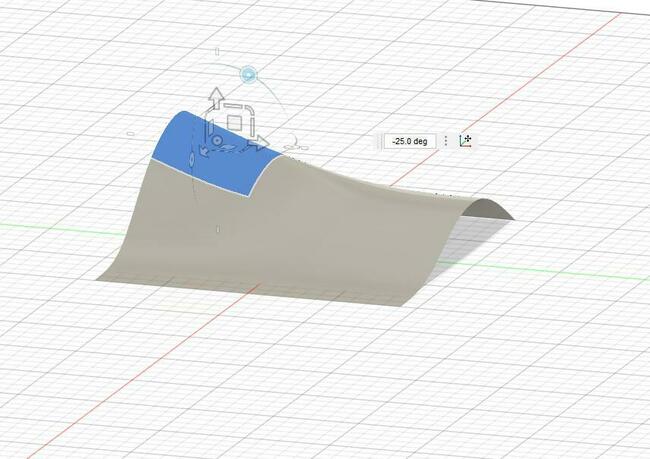This screenshot has height=459, width=650.
Task: Click the small square planar-move handle
Action: click(234, 122)
